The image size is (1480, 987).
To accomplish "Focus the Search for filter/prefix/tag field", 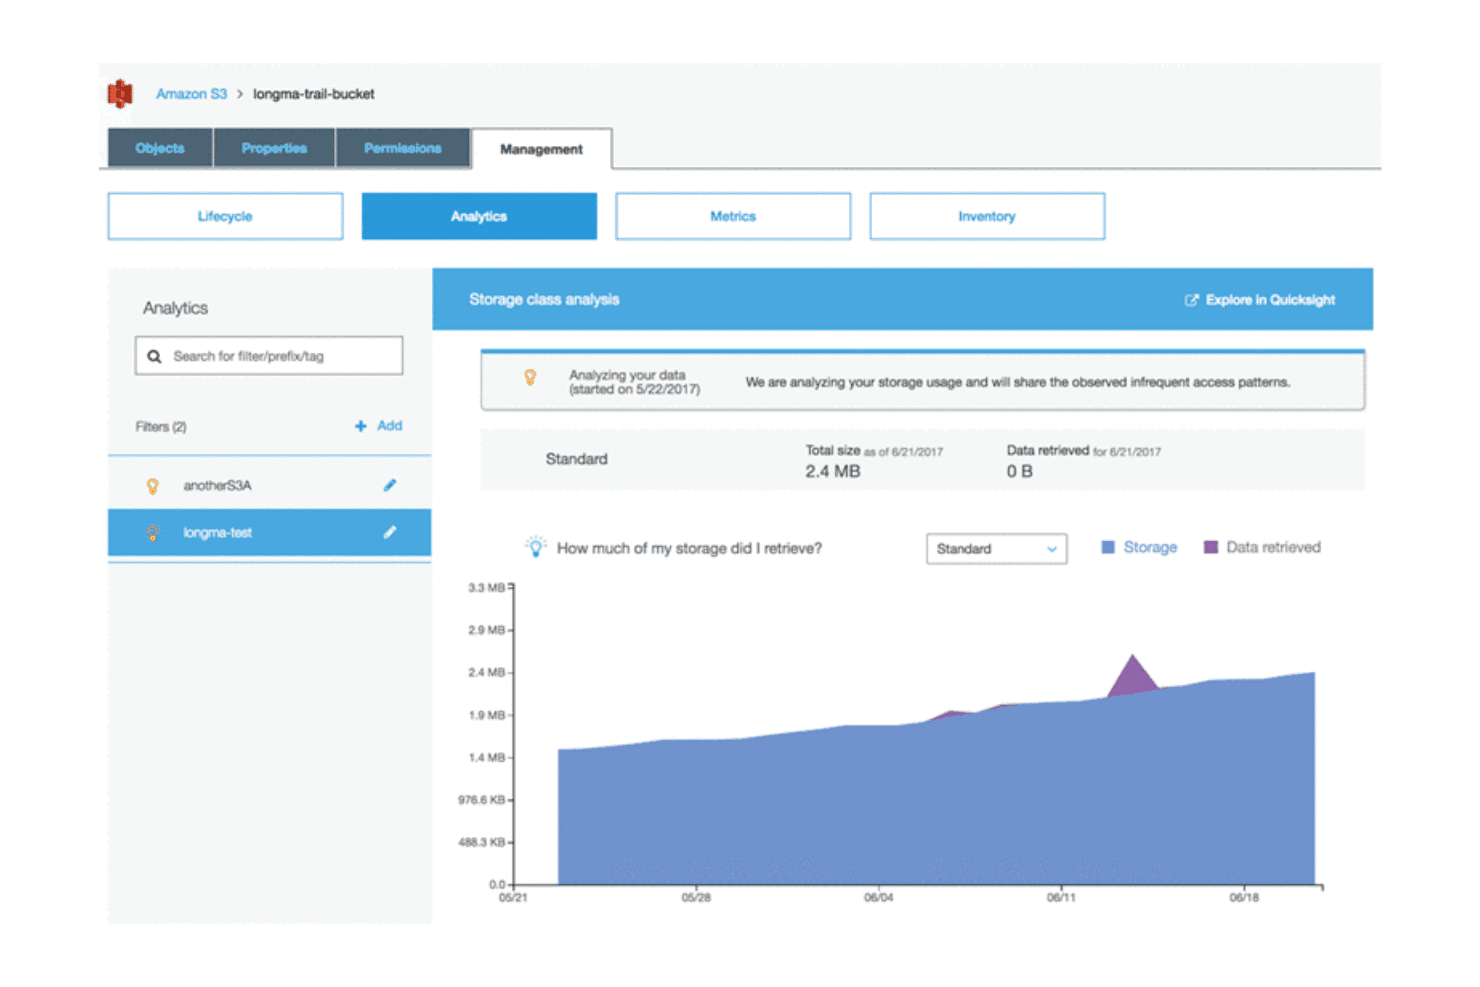I will tap(269, 356).
